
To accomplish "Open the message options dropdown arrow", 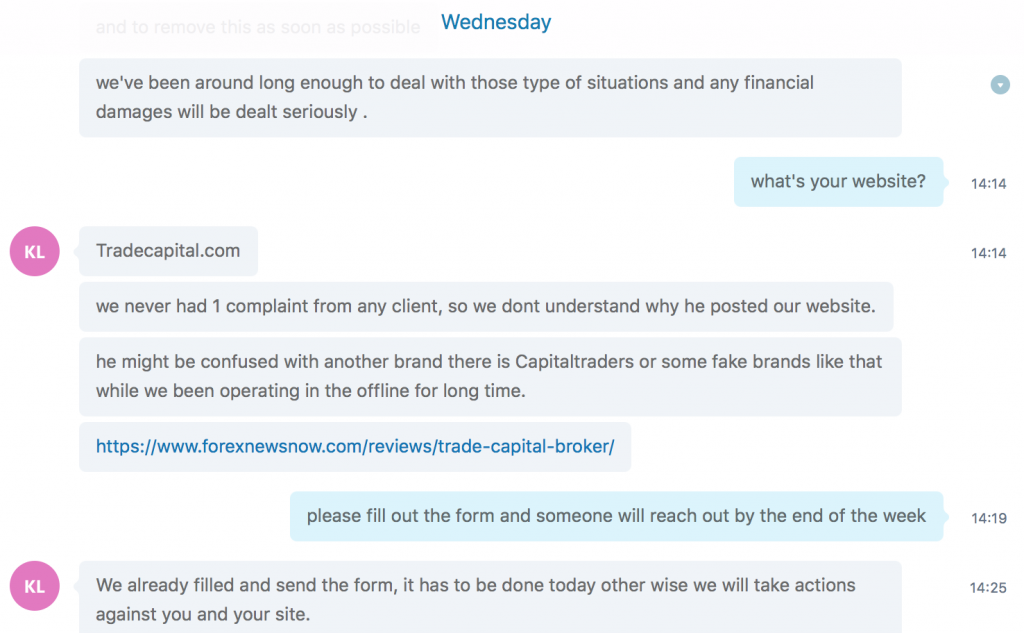I will (999, 85).
